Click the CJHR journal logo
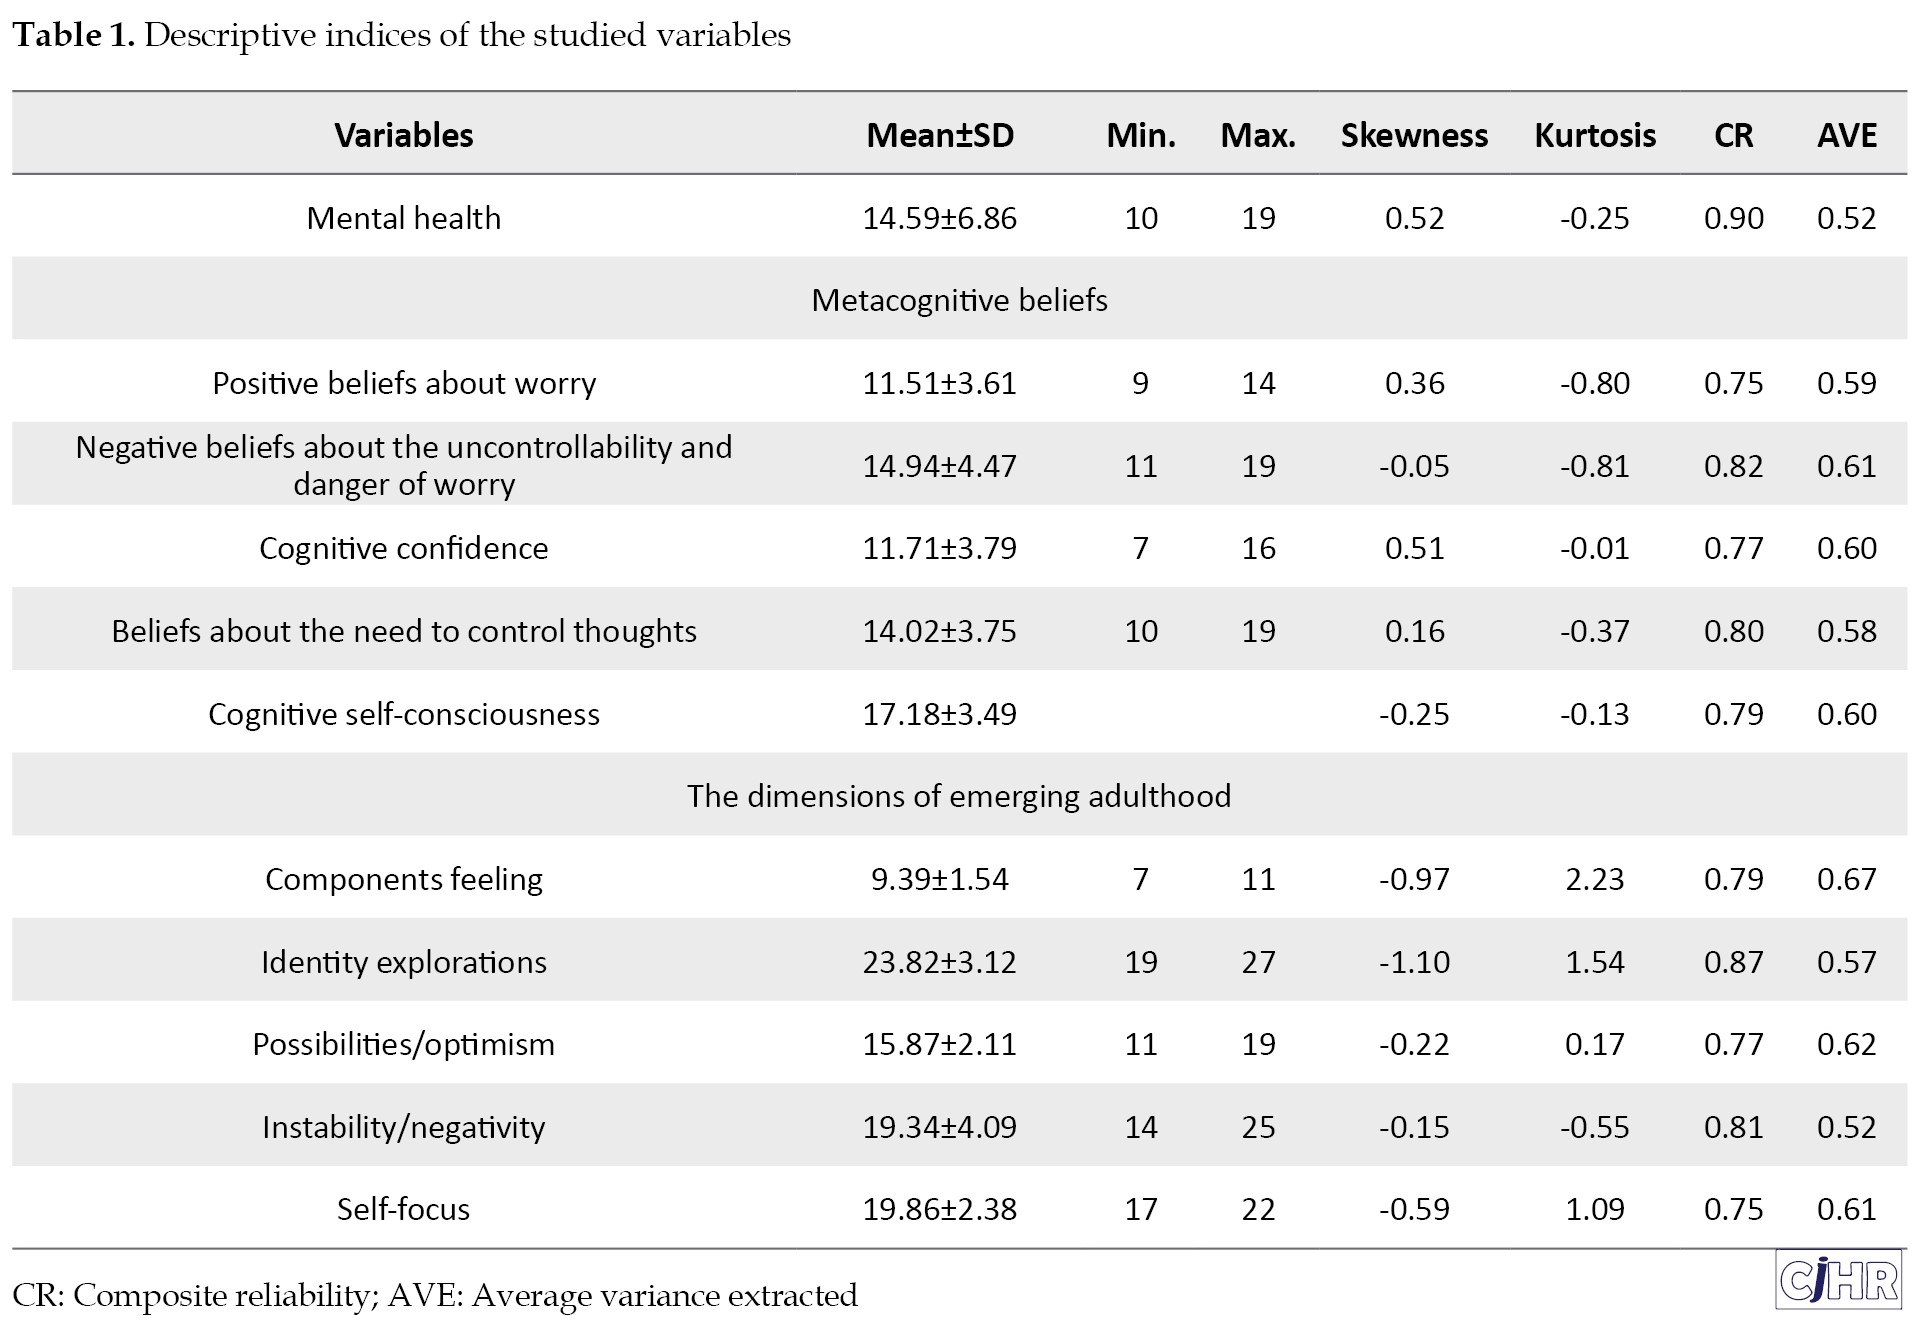Viewport: 1921px width, 1331px height. [x=1840, y=1281]
